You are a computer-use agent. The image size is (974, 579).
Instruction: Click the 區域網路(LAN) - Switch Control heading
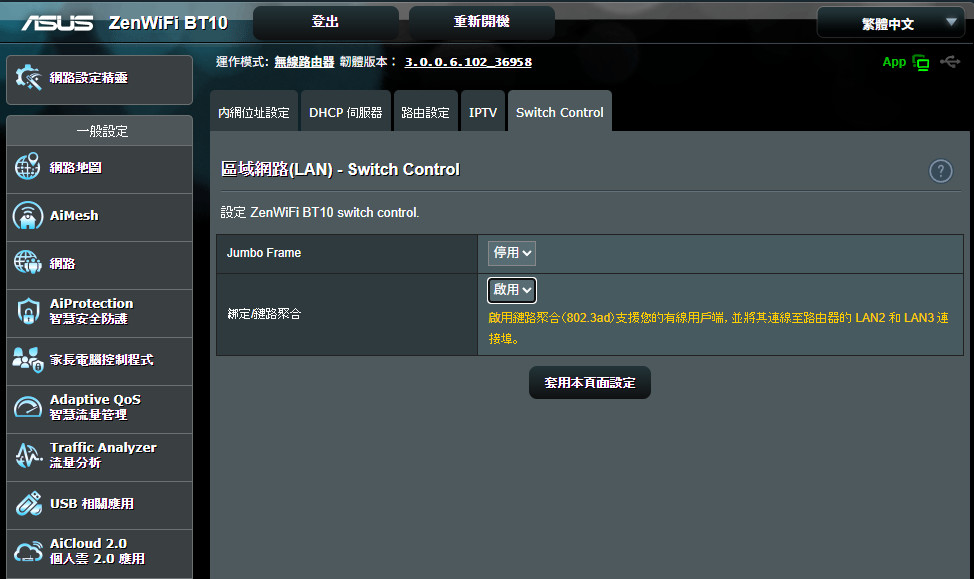pyautogui.click(x=340, y=169)
